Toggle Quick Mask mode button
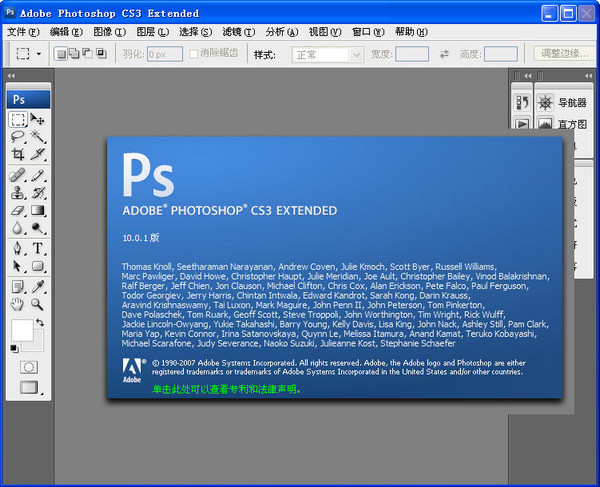 (x=28, y=367)
